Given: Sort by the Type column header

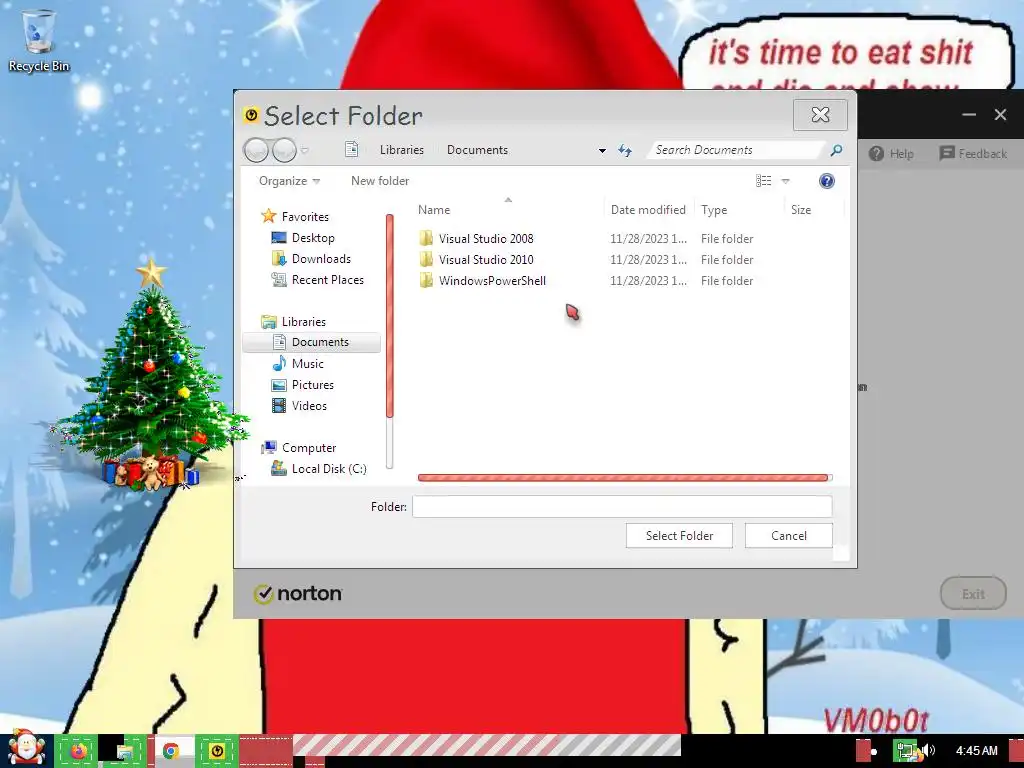Looking at the screenshot, I should click(x=739, y=210).
